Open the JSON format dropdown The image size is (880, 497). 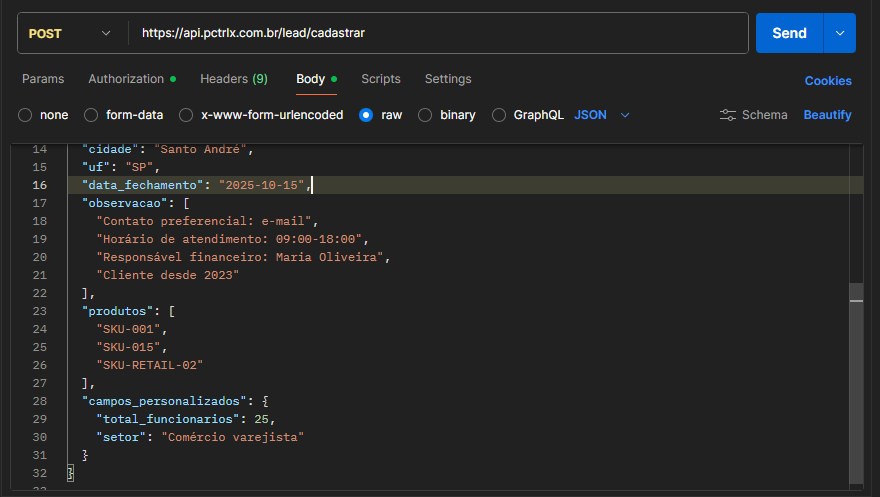[602, 115]
